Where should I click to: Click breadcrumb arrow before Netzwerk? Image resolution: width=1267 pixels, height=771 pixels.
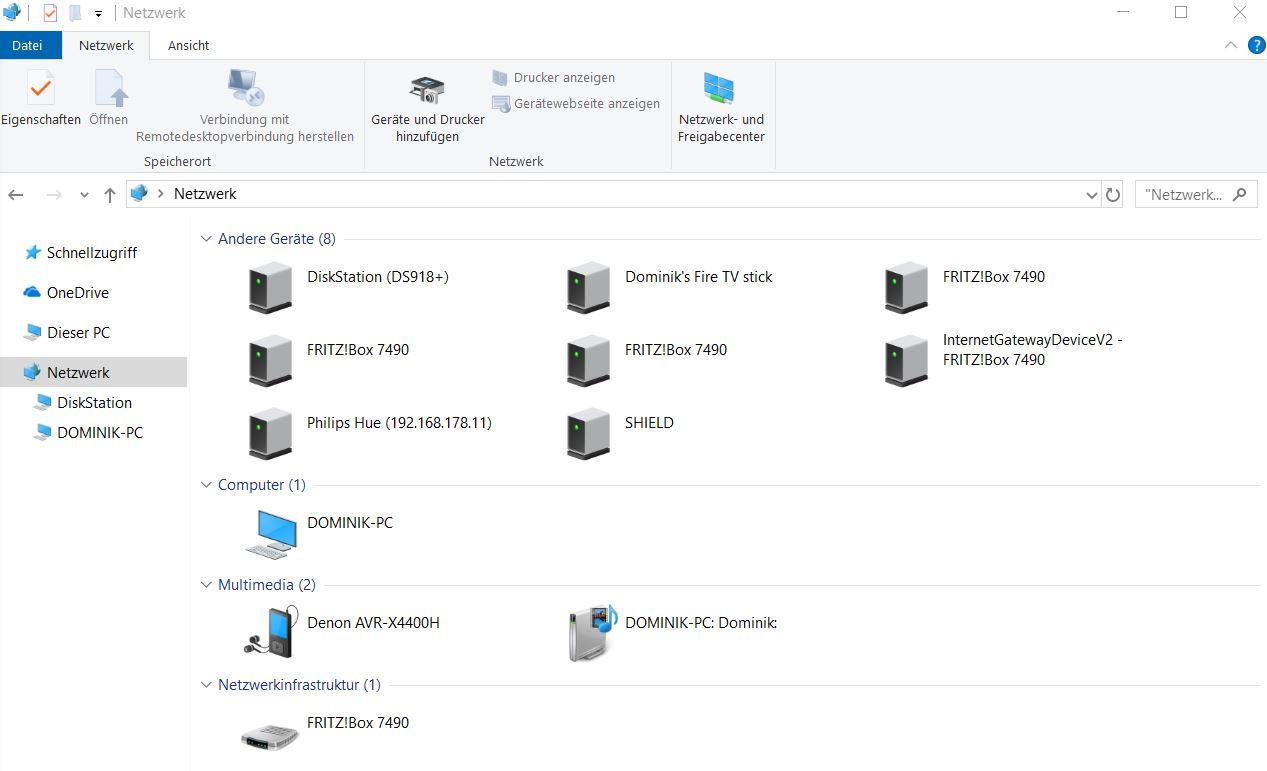[161, 194]
